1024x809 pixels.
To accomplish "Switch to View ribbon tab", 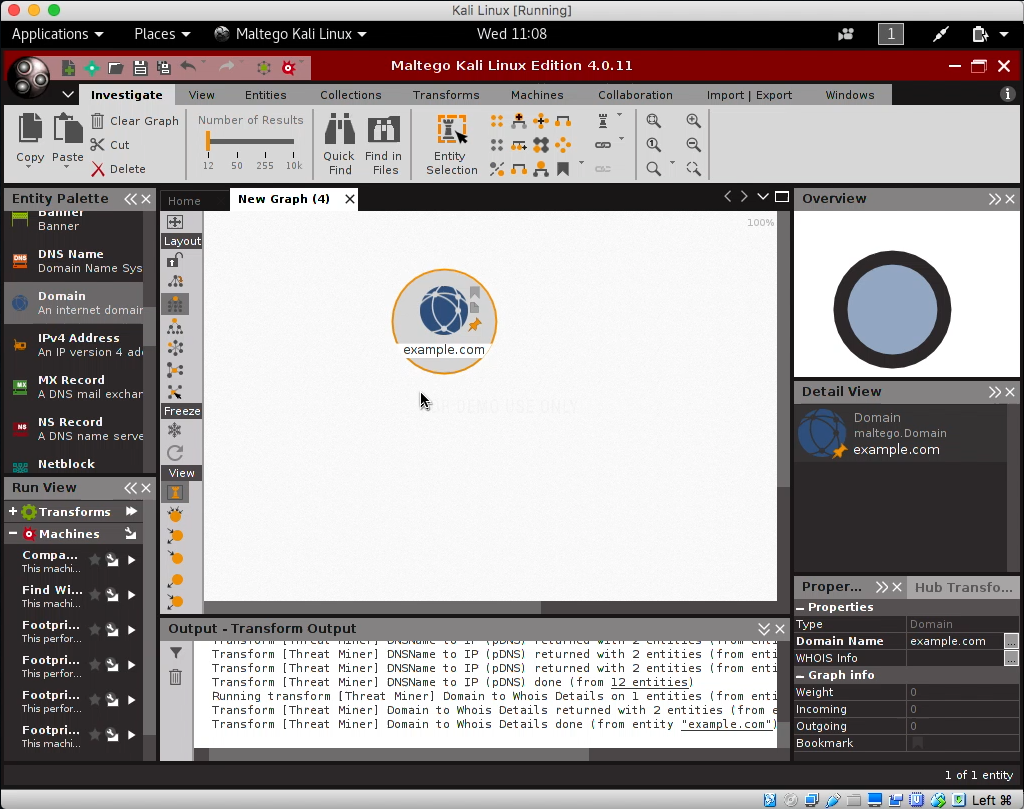I will [201, 95].
